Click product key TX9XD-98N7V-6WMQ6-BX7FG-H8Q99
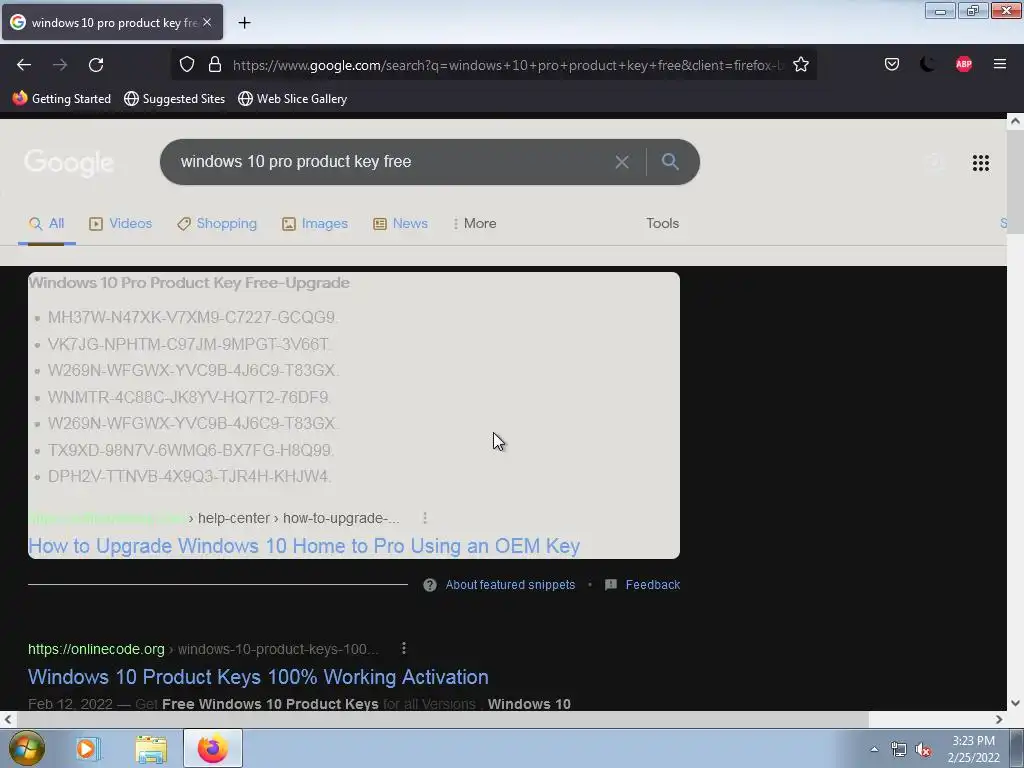Image resolution: width=1024 pixels, height=768 pixels. pos(190,451)
